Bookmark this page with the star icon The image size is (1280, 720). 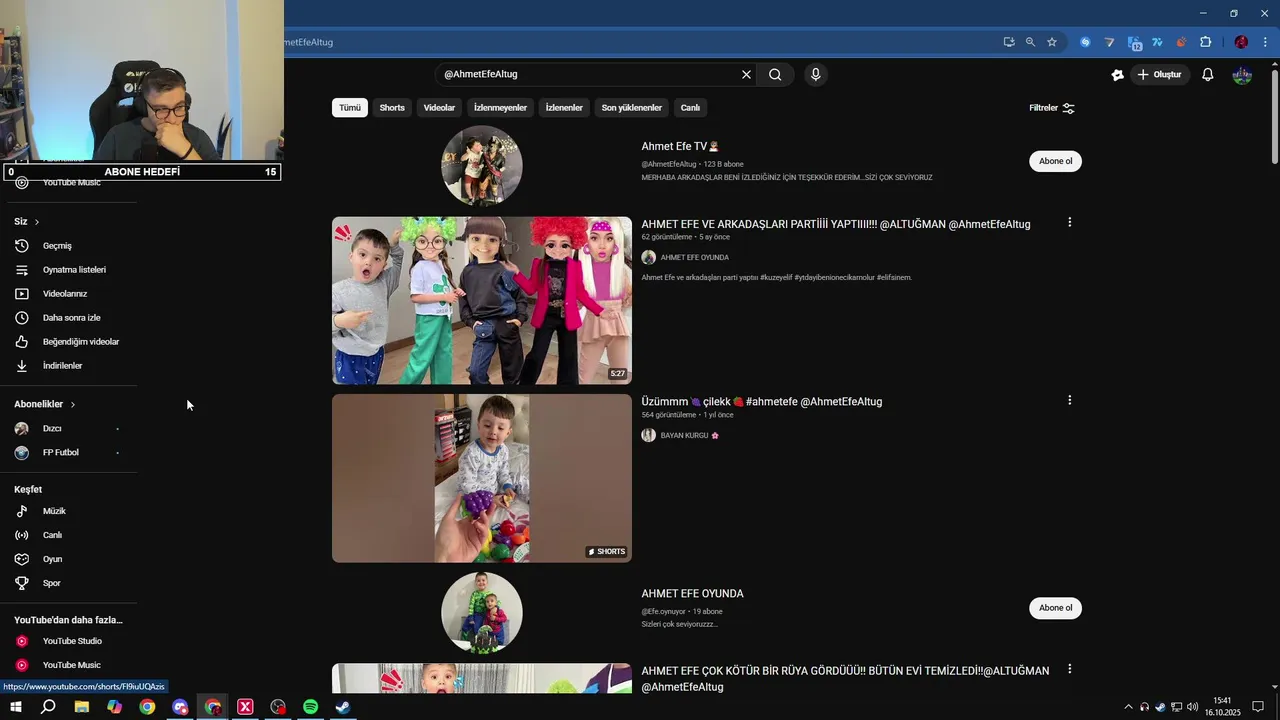(x=1052, y=42)
